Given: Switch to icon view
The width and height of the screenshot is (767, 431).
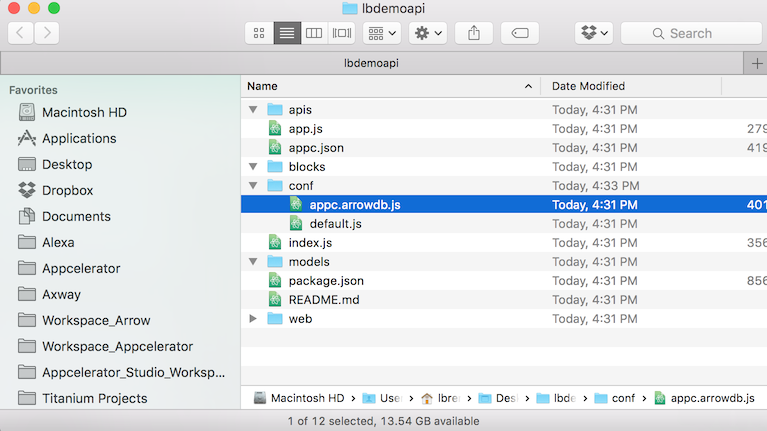Looking at the screenshot, I should tap(259, 33).
